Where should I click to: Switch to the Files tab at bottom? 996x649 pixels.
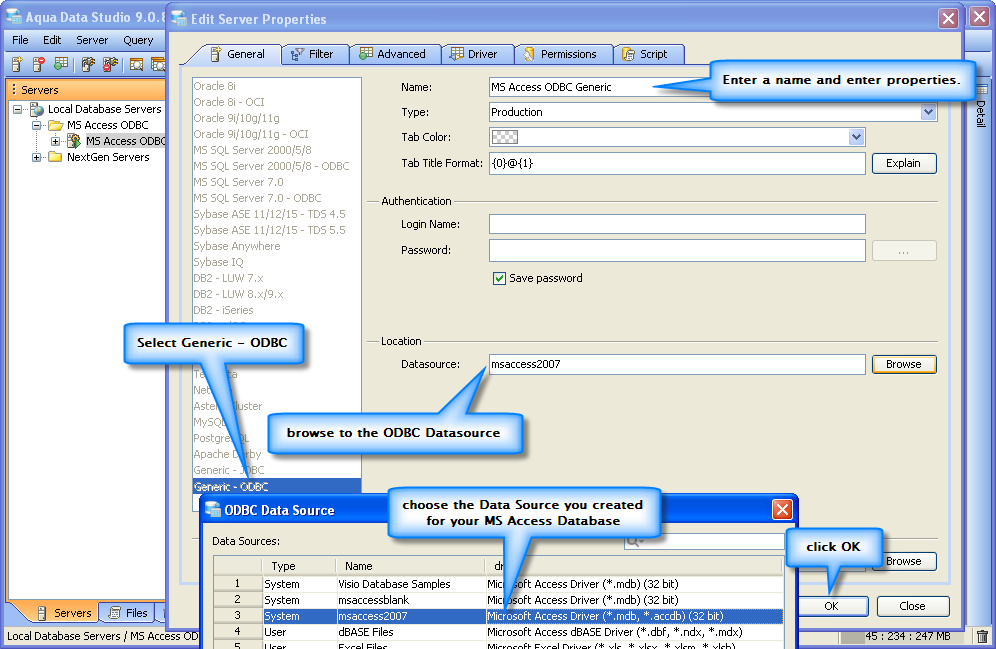point(129,613)
